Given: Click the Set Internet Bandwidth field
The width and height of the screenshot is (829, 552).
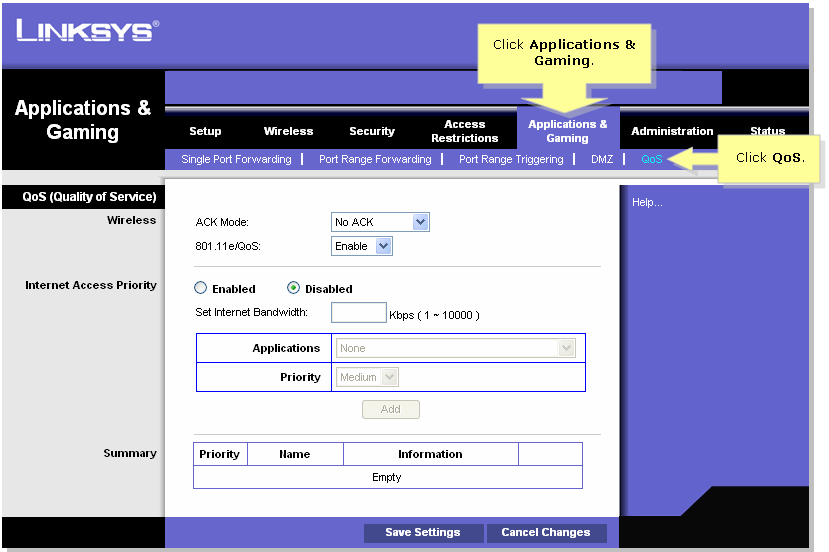Looking at the screenshot, I should point(358,312).
